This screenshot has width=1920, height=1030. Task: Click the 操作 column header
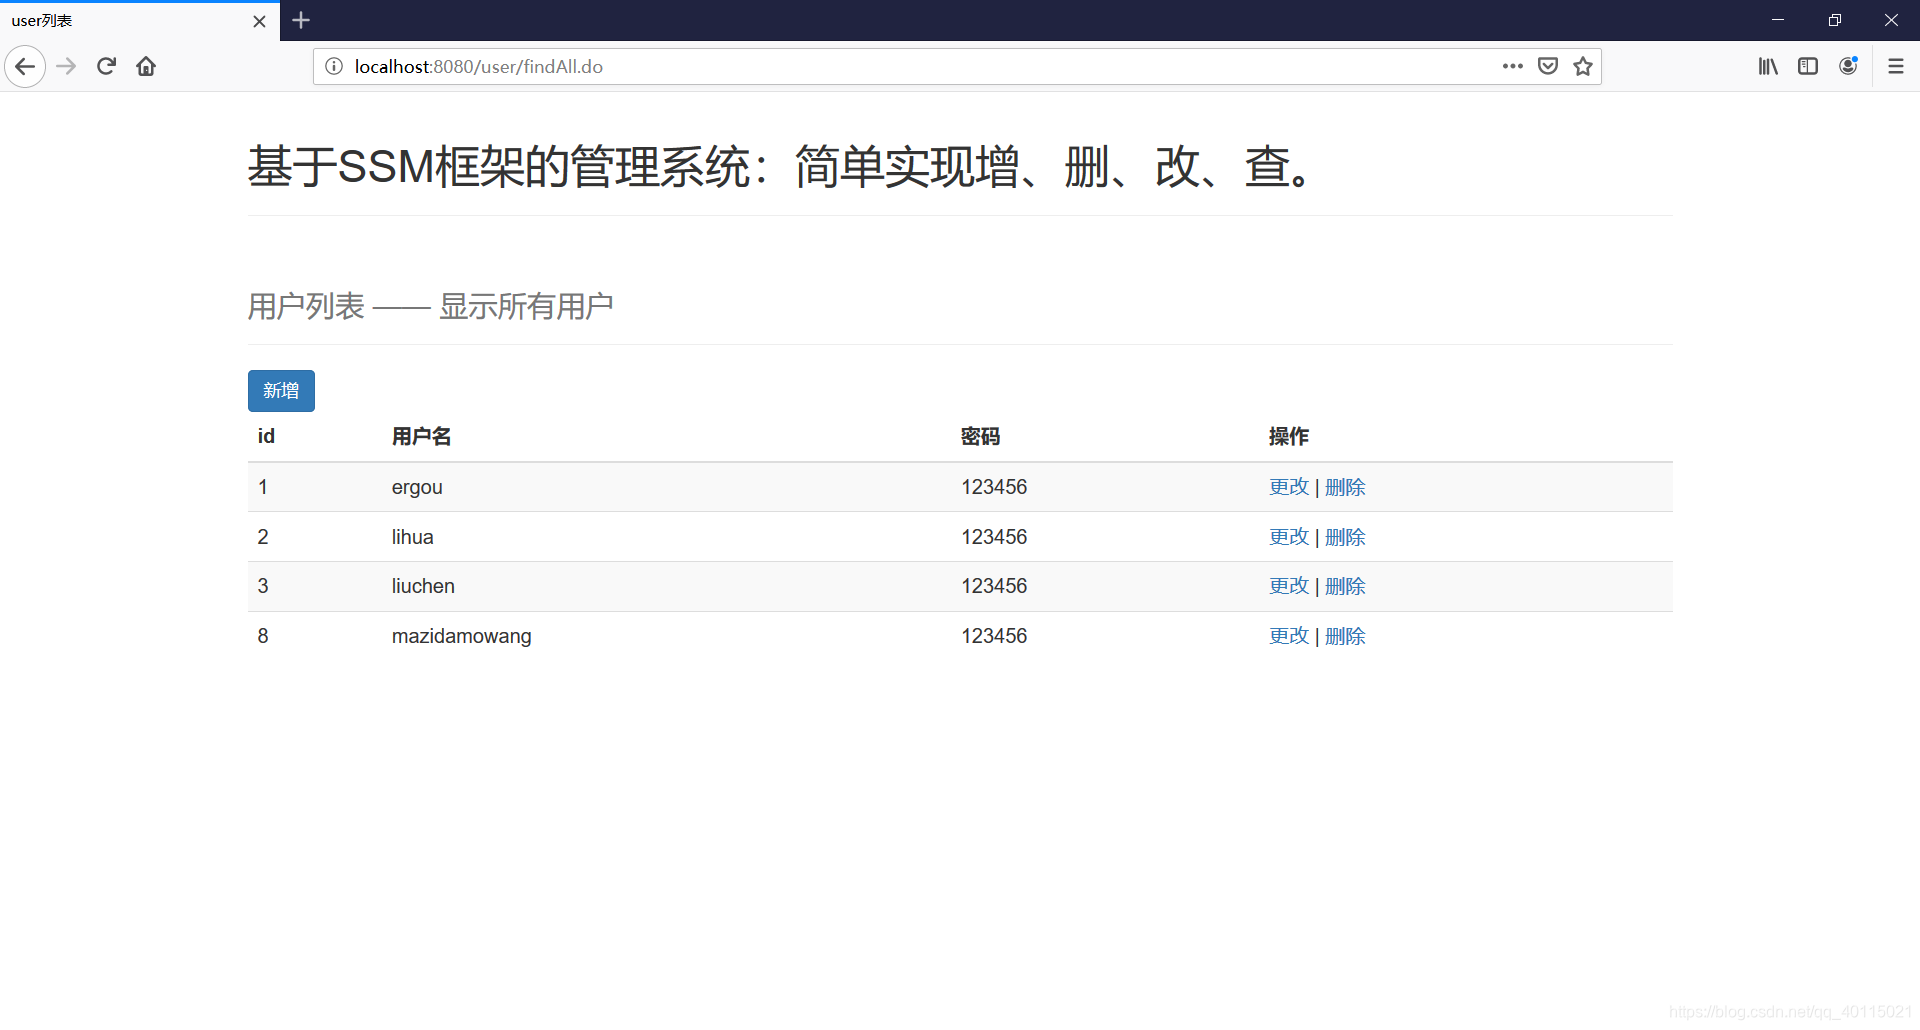tap(1288, 436)
